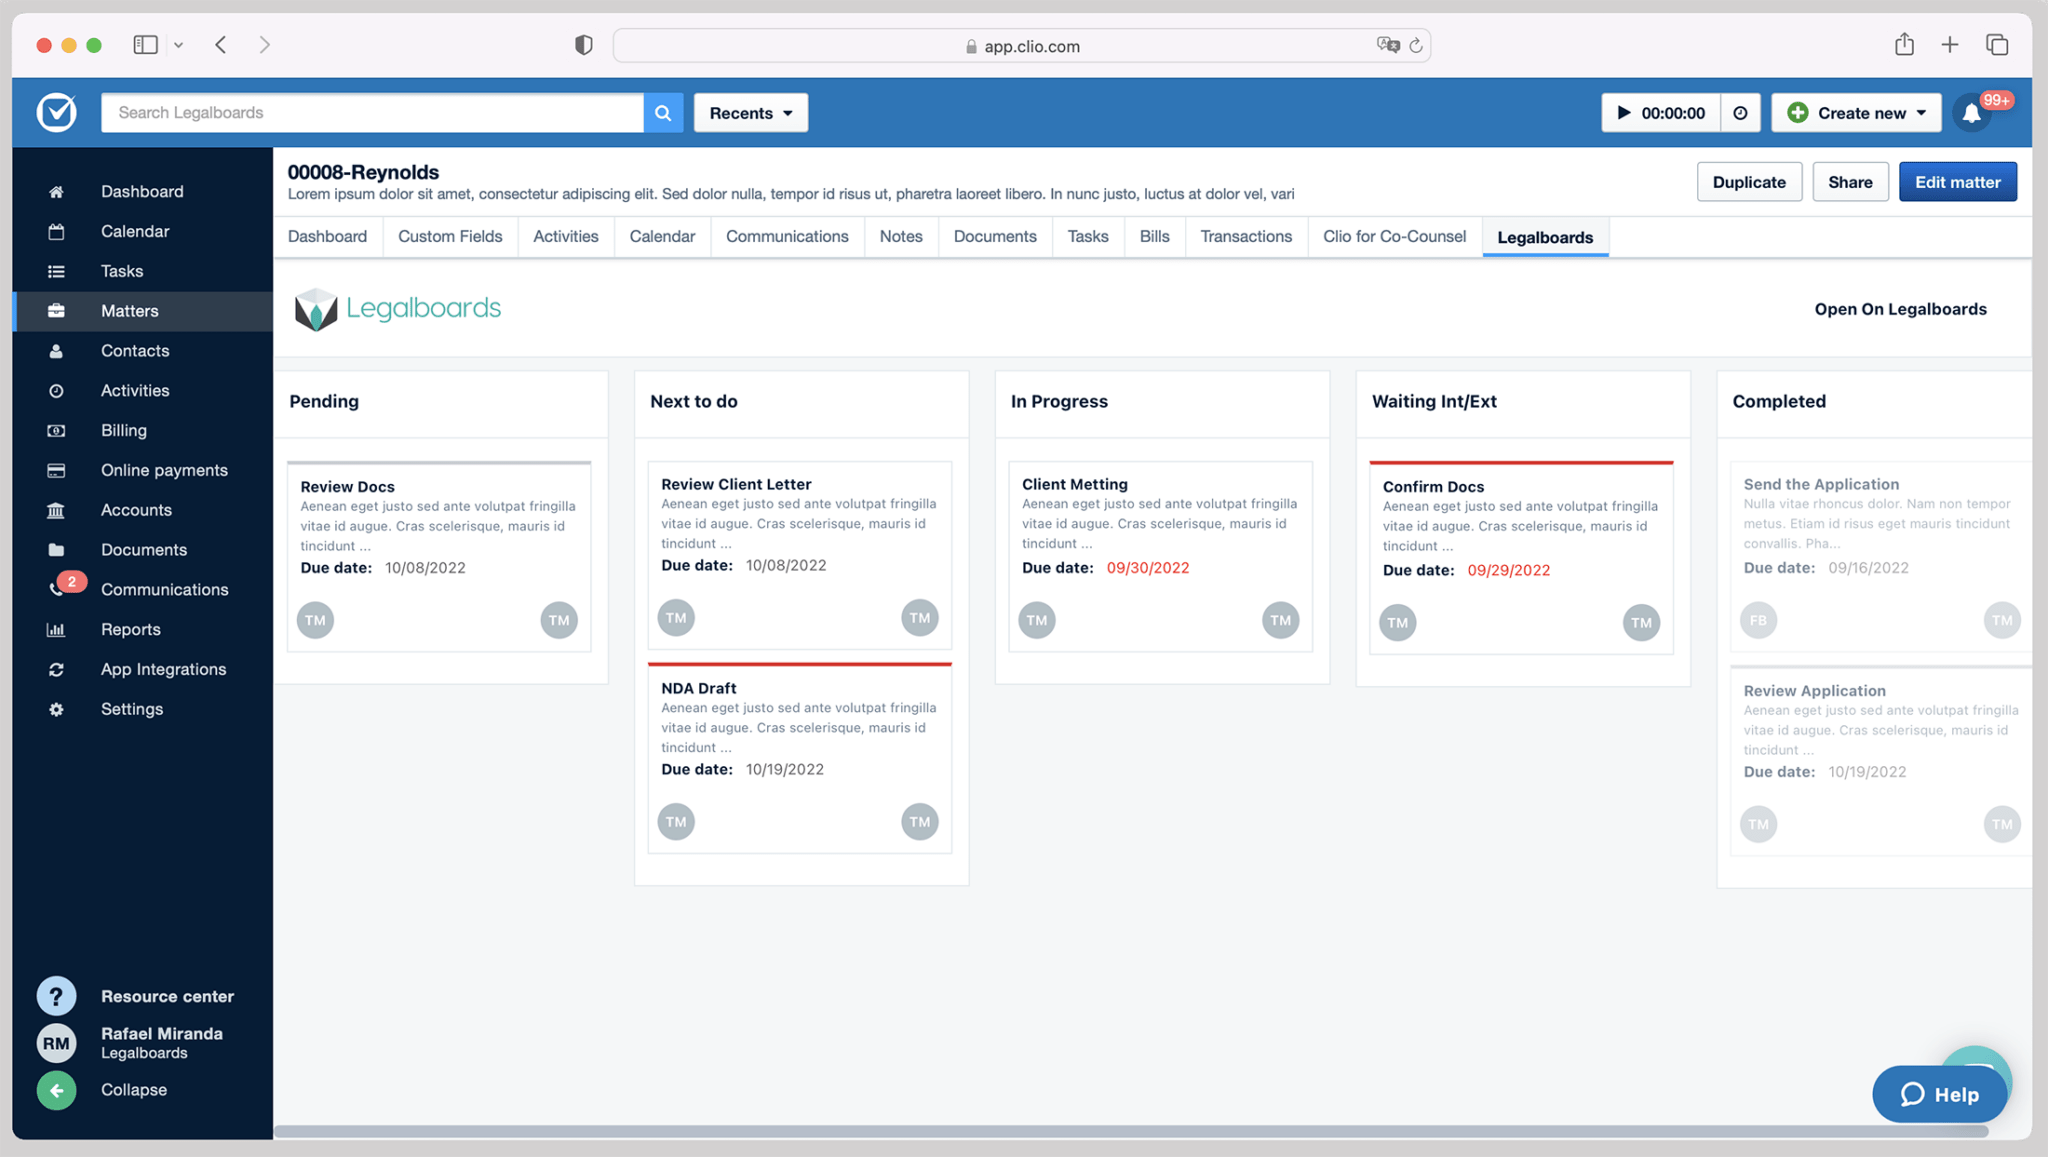Image resolution: width=2048 pixels, height=1157 pixels.
Task: Open the Help chat bubble
Action: 1939,1093
